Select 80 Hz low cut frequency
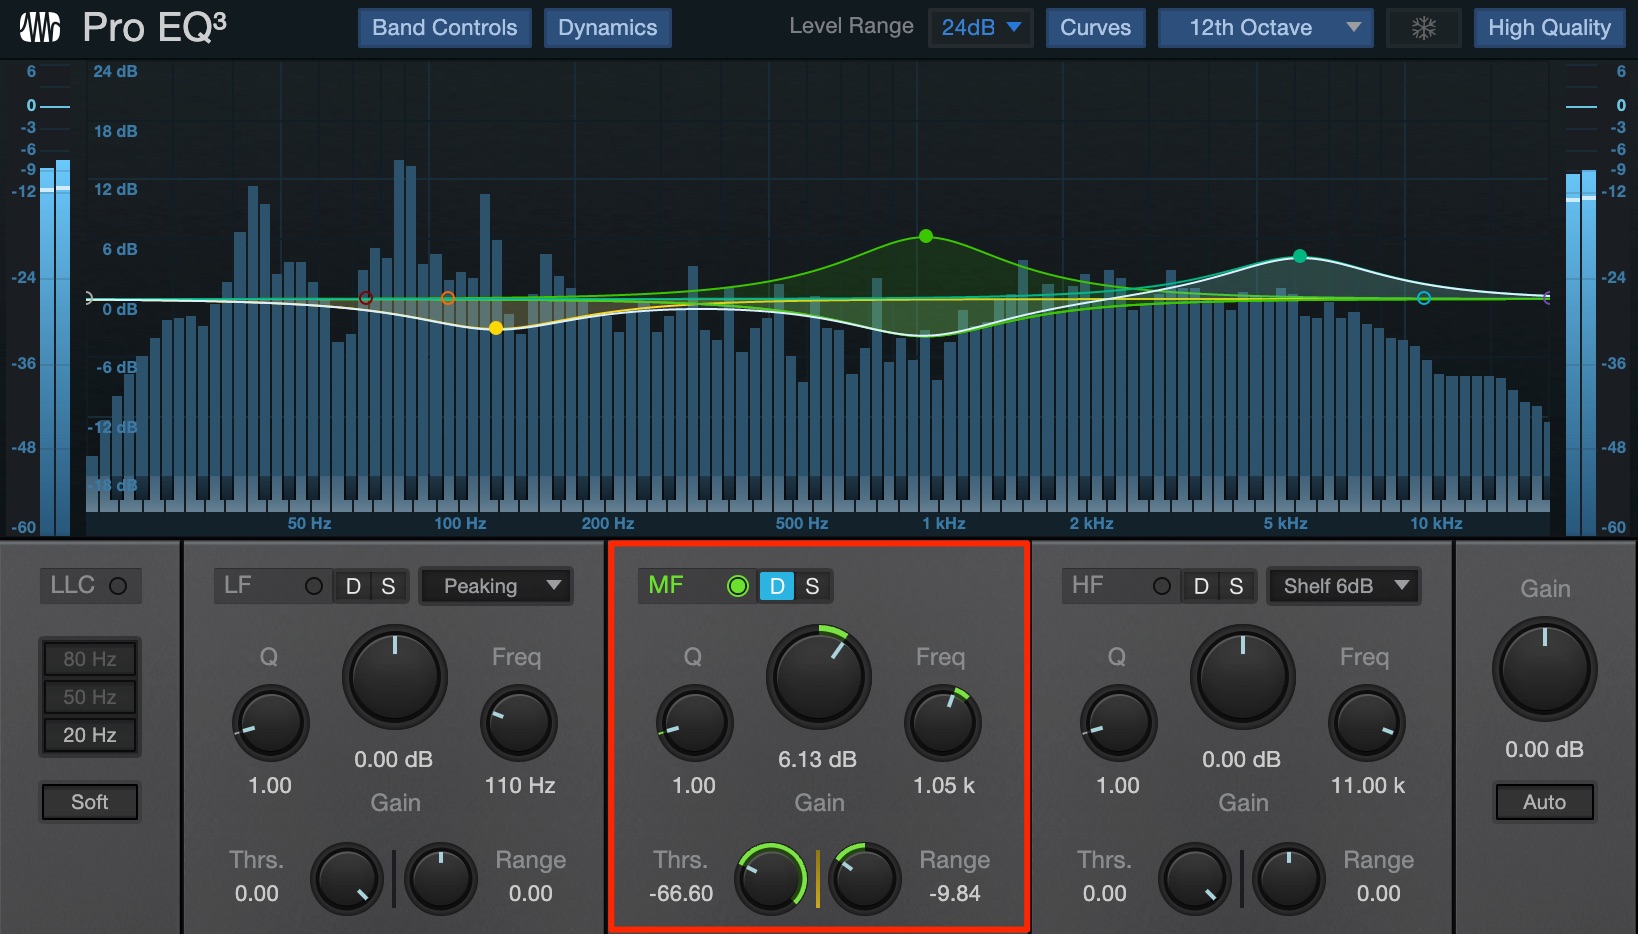Image resolution: width=1638 pixels, height=934 pixels. tap(90, 659)
